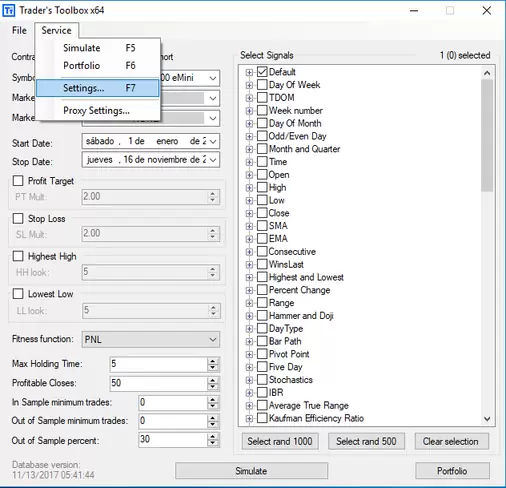Viewport: 506px width, 488px height.
Task: Increase In Sample minimum trades value
Action: pyautogui.click(x=213, y=399)
